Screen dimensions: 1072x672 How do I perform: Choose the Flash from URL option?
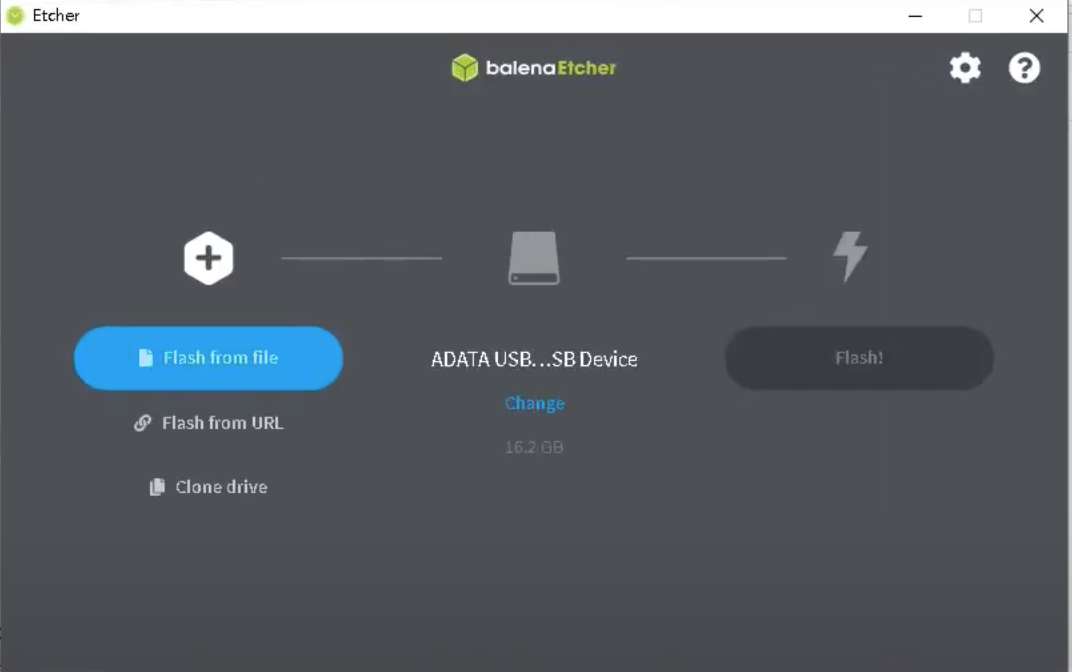[222, 423]
